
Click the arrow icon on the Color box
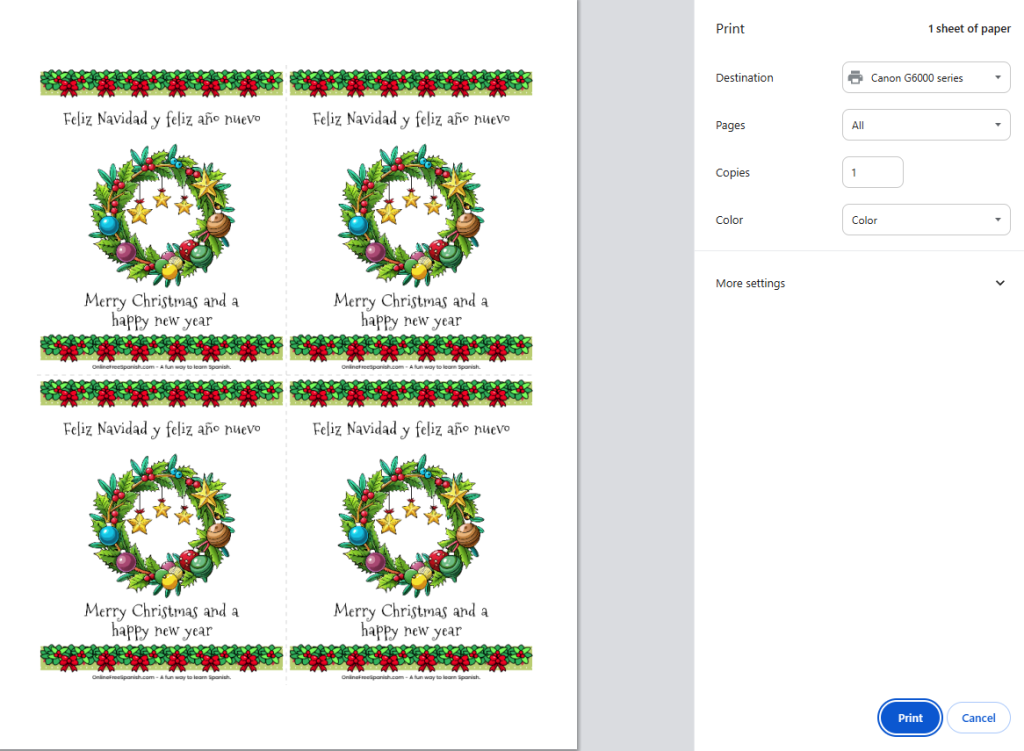click(997, 220)
